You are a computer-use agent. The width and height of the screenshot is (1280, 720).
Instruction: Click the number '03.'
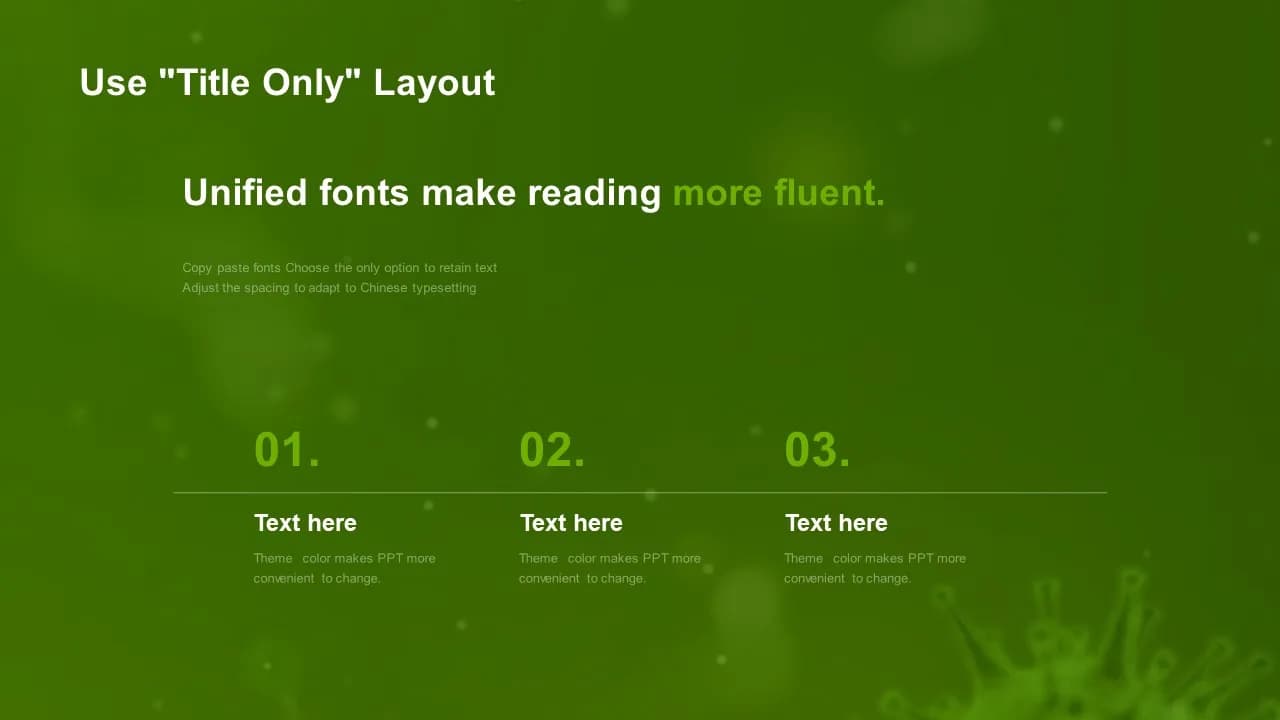tap(817, 450)
